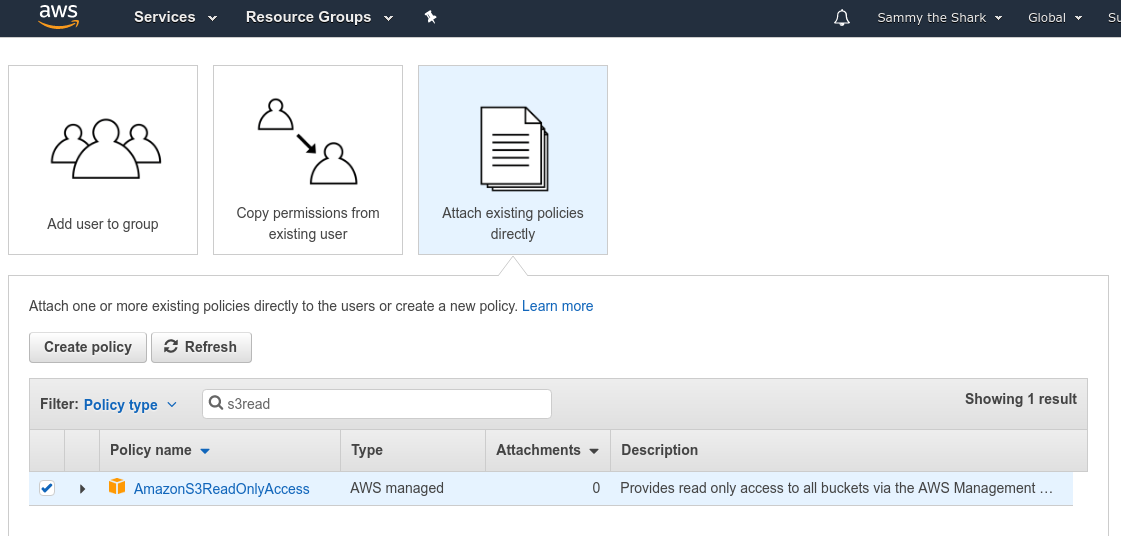Sort by the Attachments column
The width and height of the screenshot is (1121, 536).
point(548,450)
